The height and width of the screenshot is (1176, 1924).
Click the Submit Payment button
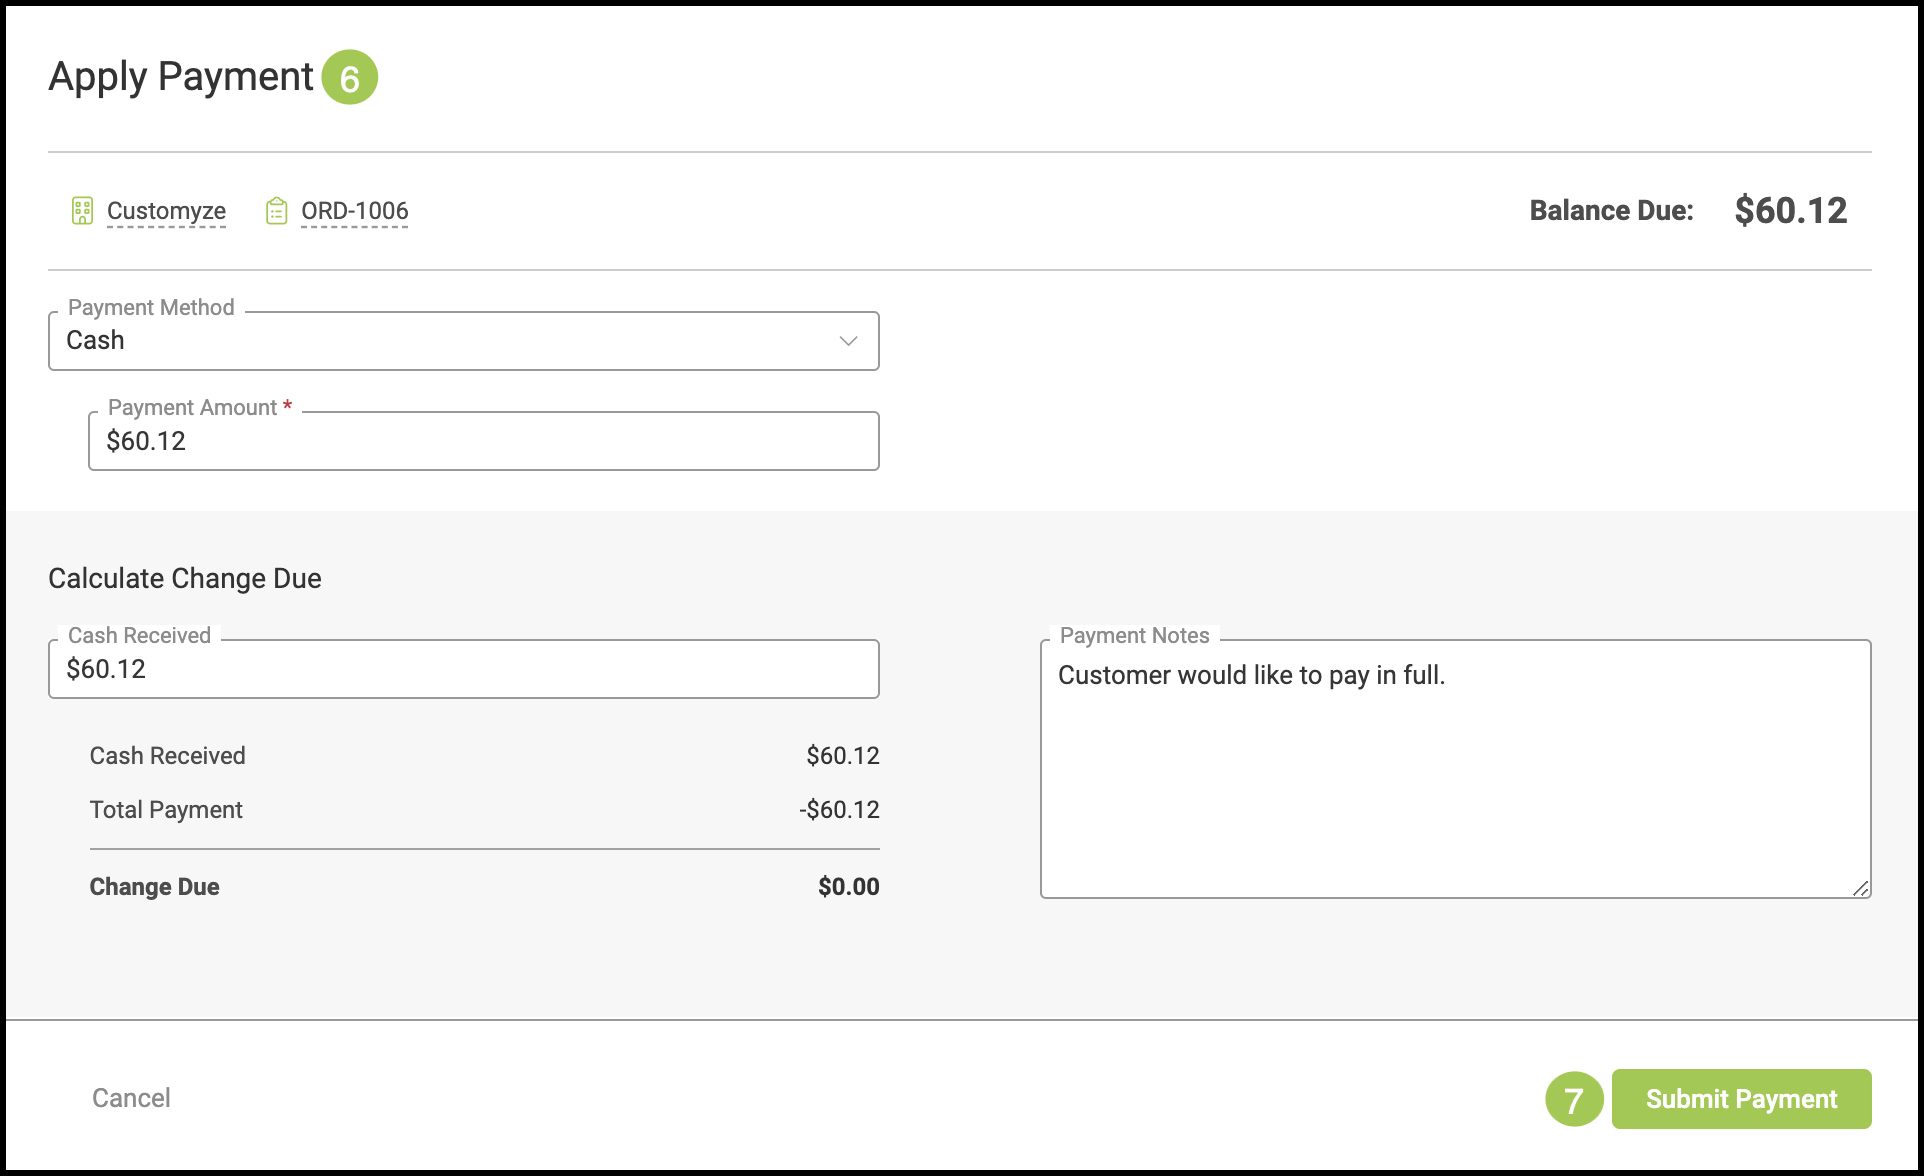pos(1741,1099)
